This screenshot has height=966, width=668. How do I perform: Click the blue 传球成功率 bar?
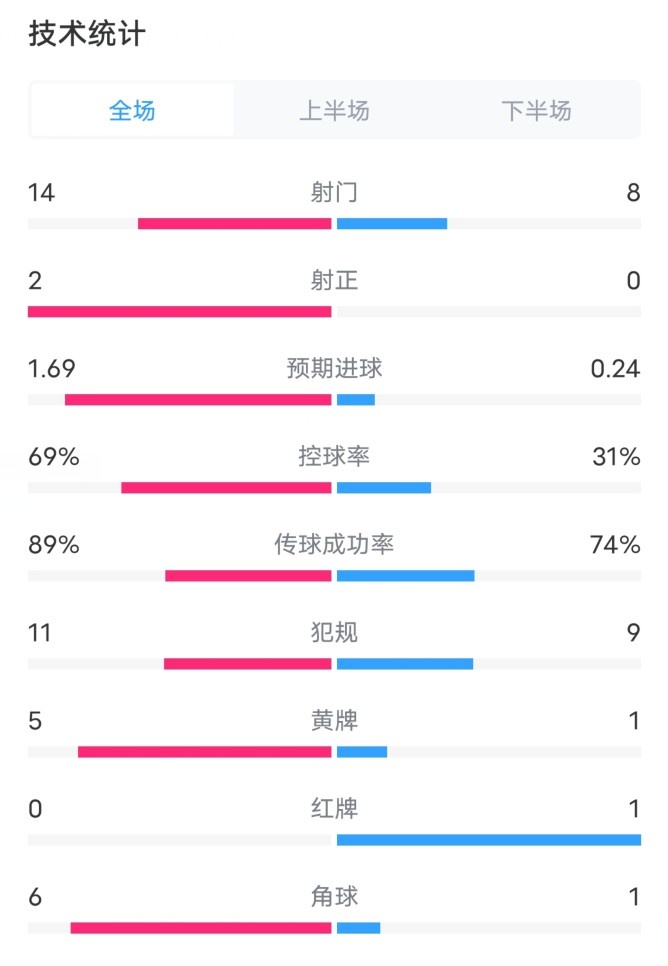click(405, 576)
